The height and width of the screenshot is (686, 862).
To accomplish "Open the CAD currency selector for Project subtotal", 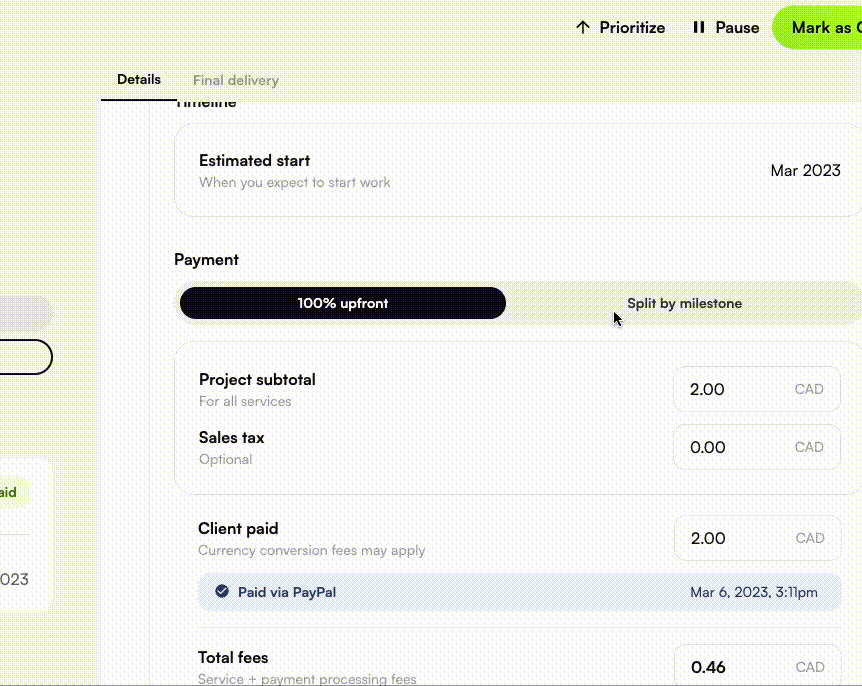I will 809,389.
